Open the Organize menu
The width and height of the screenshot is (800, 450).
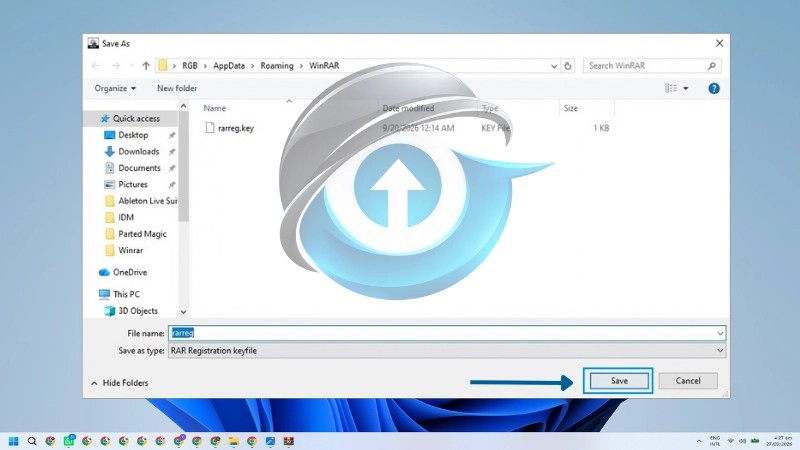tap(115, 88)
